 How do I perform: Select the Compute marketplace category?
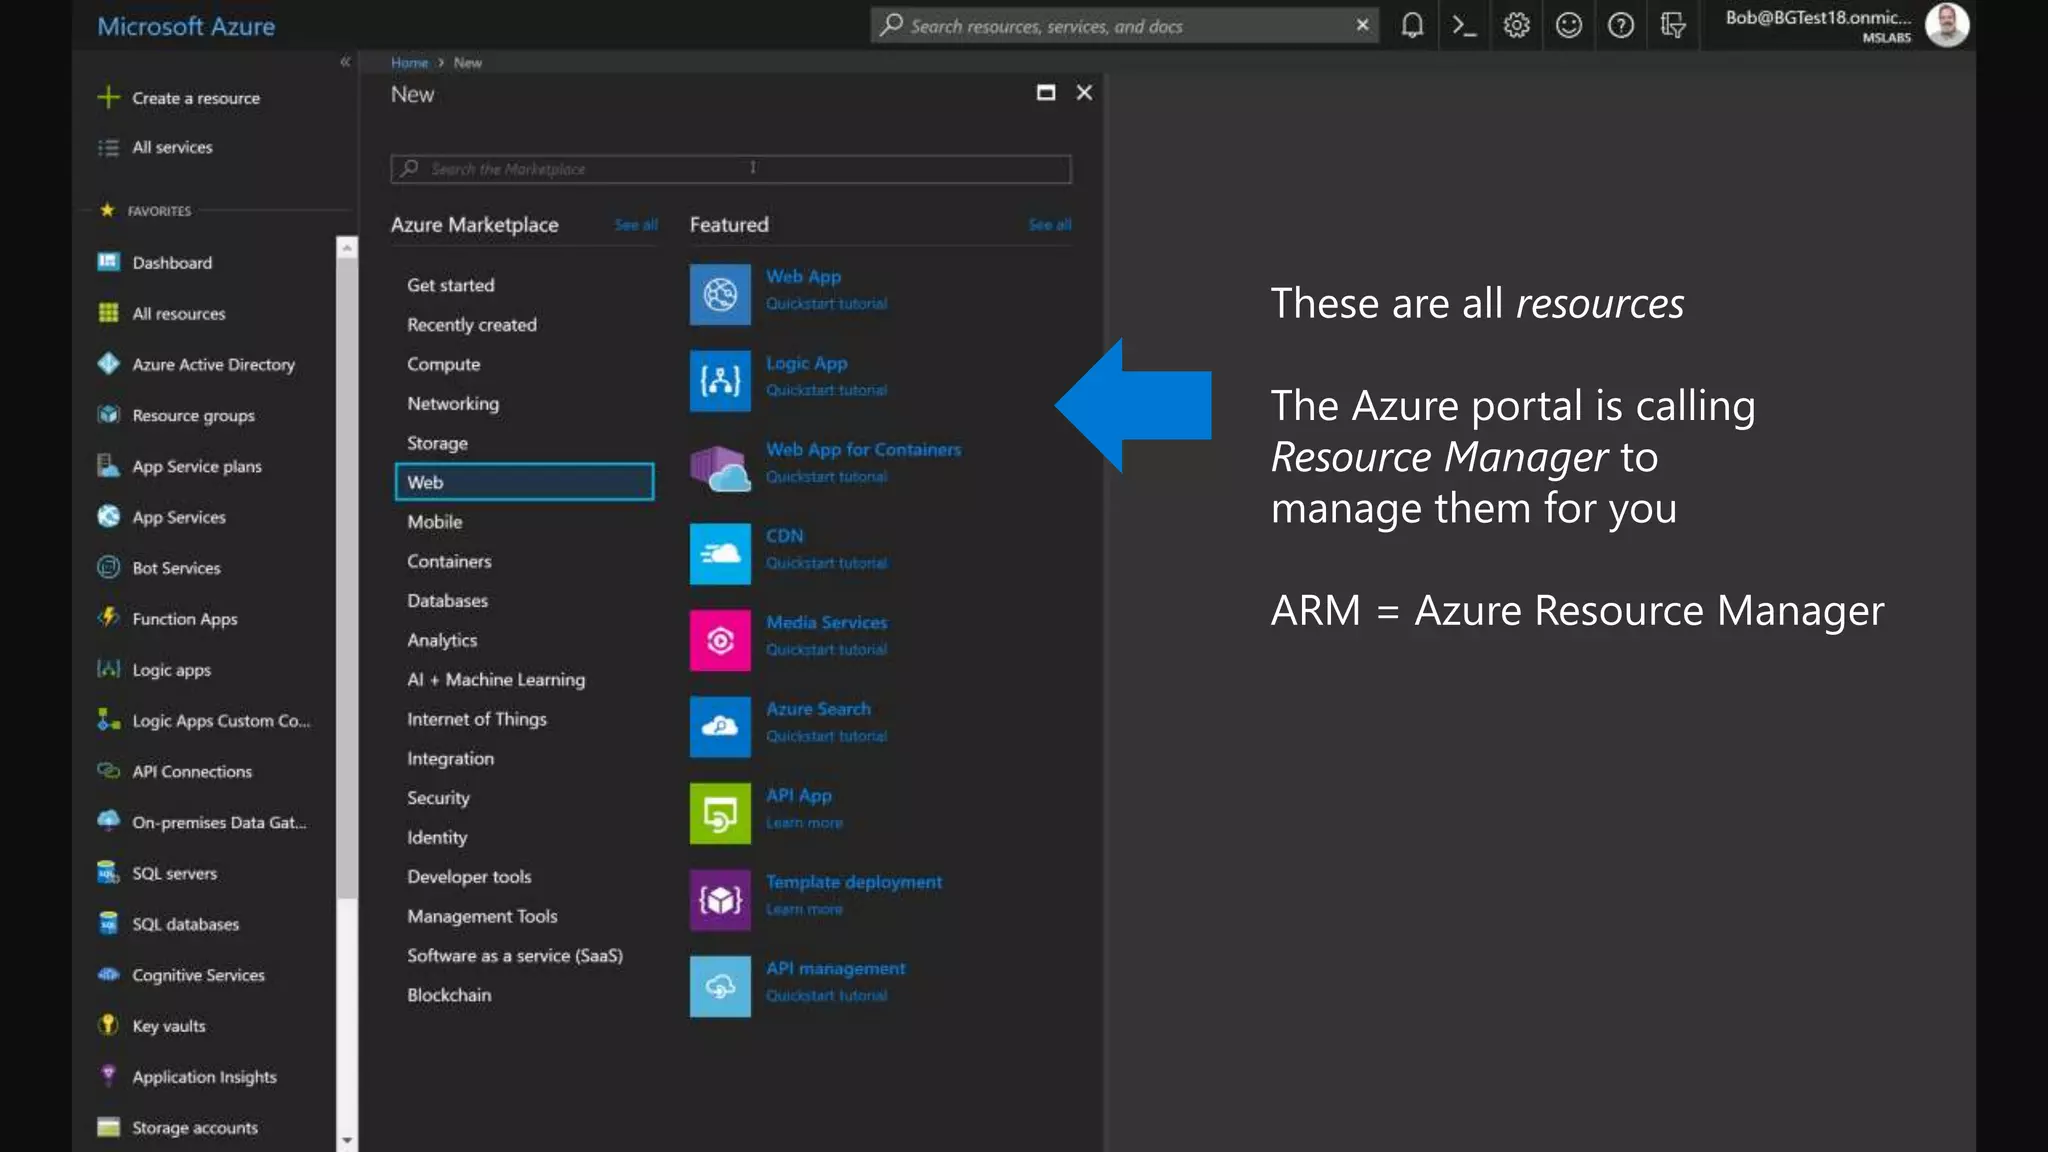[x=443, y=364]
